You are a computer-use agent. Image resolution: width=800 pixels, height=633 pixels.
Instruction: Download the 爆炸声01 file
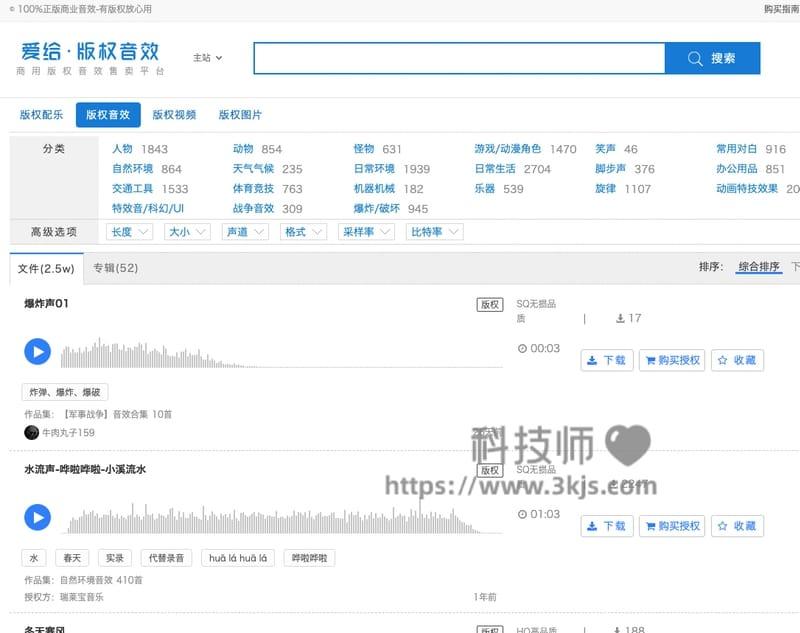[607, 361]
